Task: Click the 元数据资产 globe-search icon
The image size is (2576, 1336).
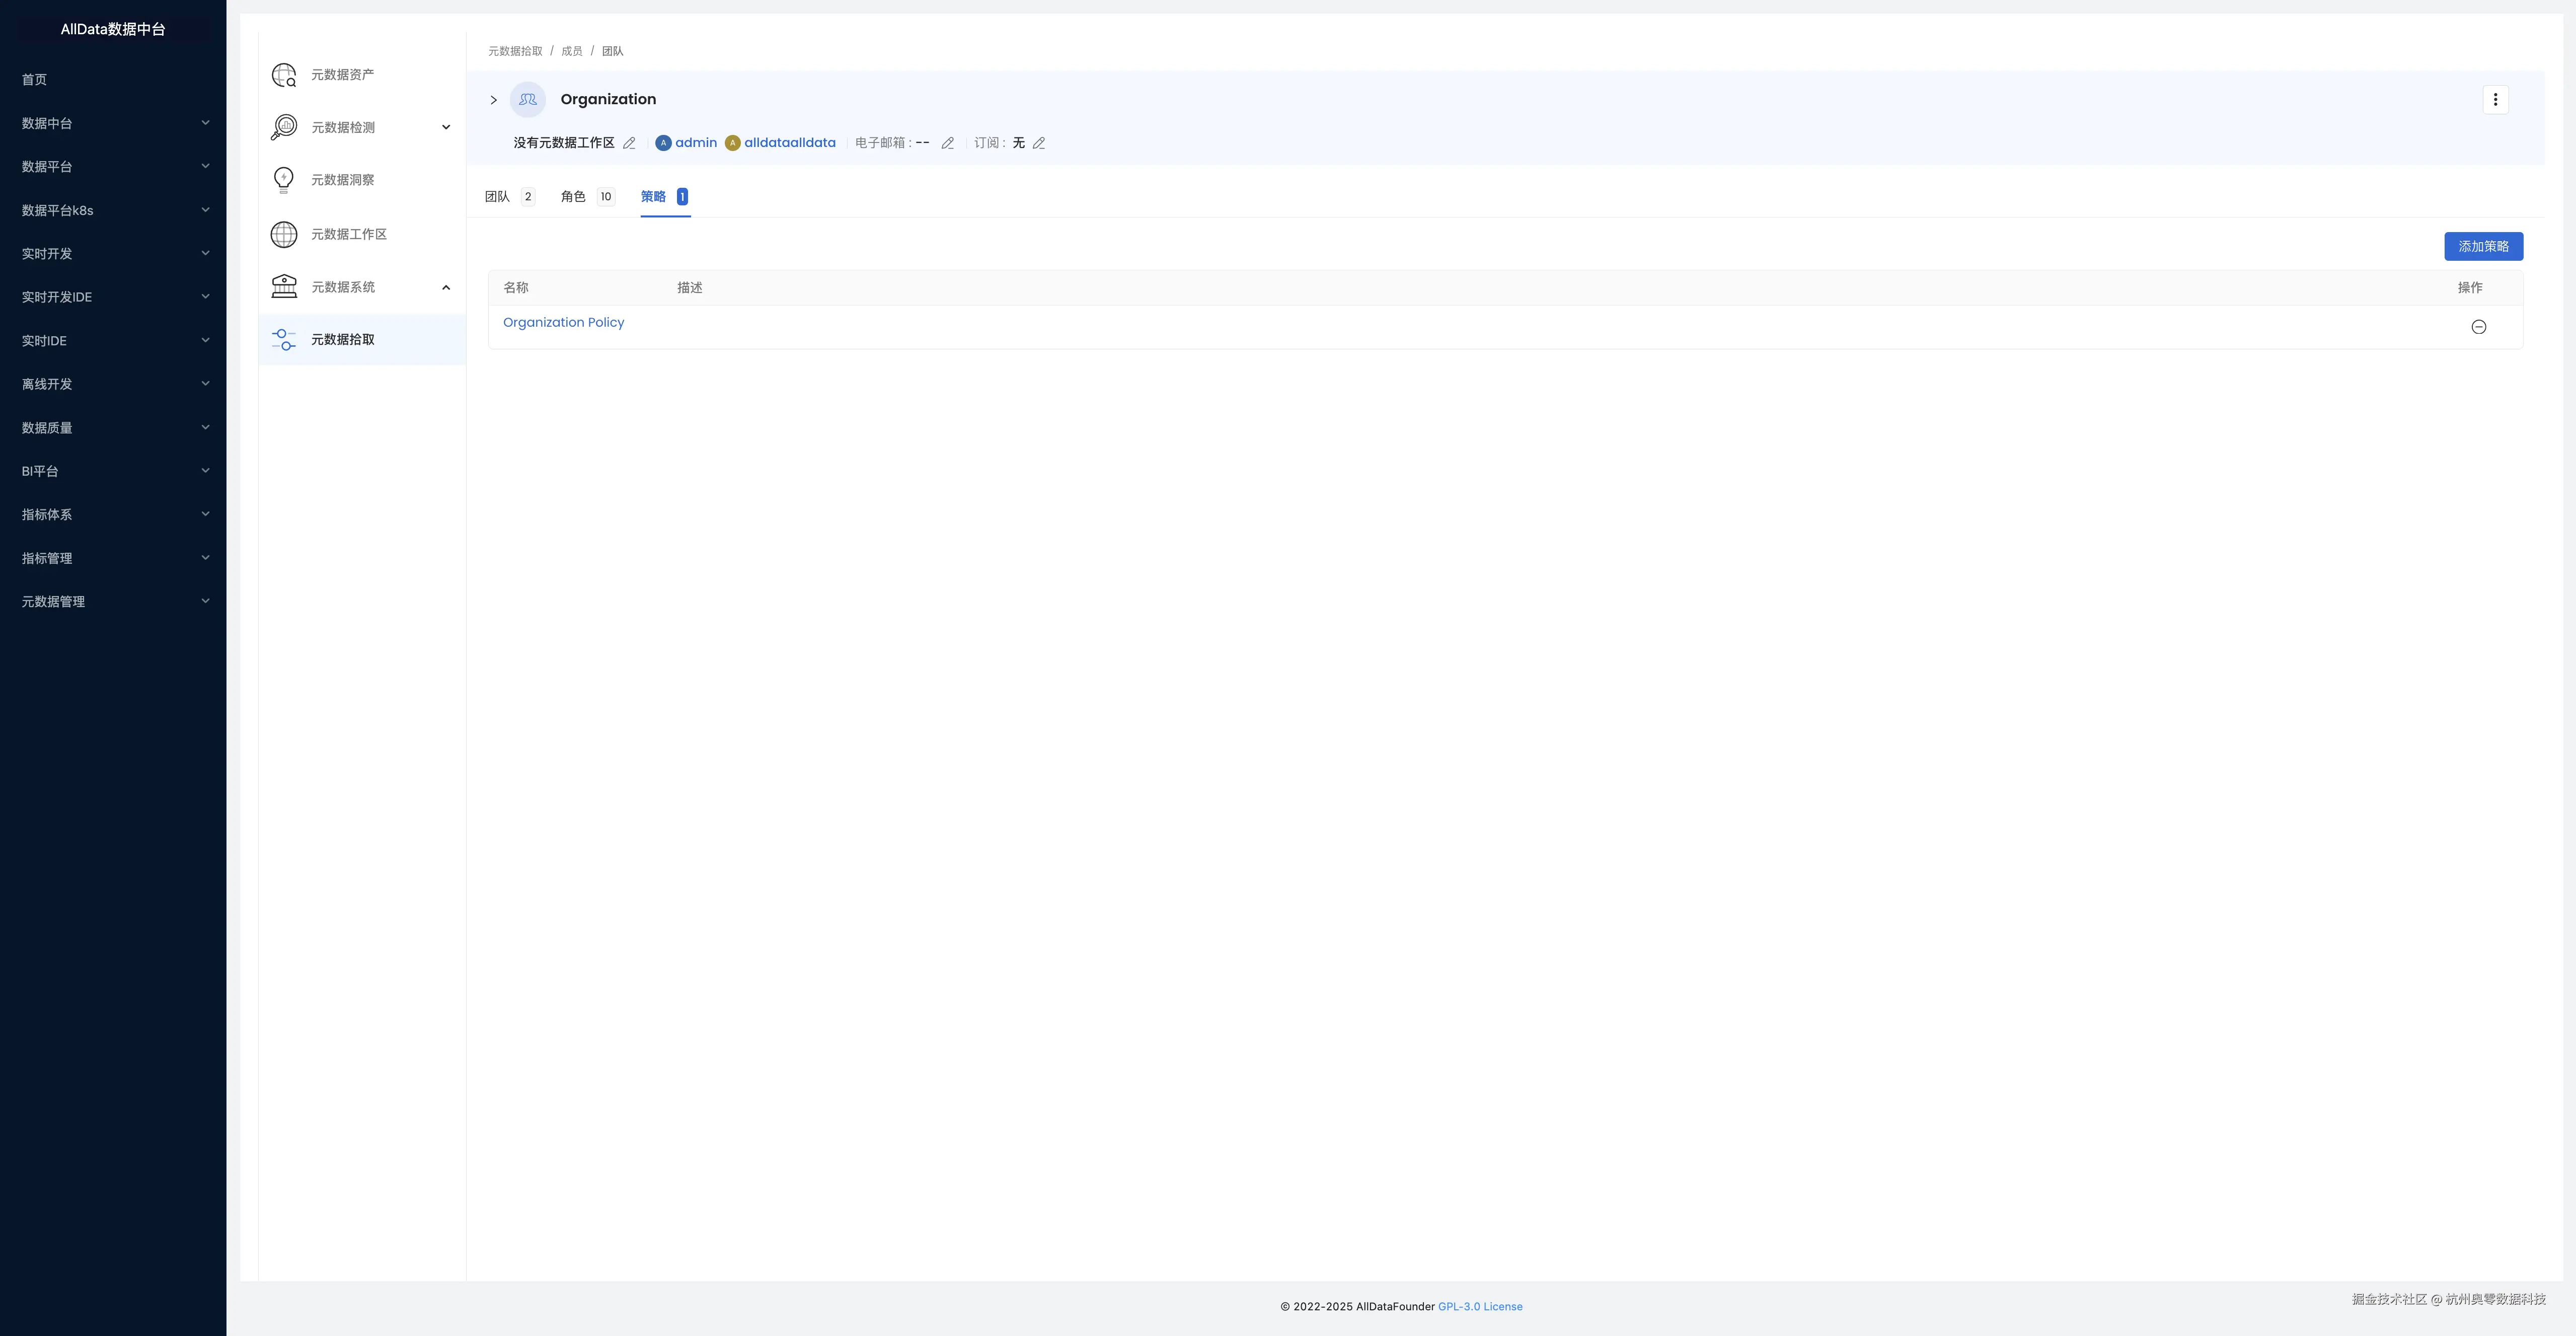Action: (x=284, y=75)
